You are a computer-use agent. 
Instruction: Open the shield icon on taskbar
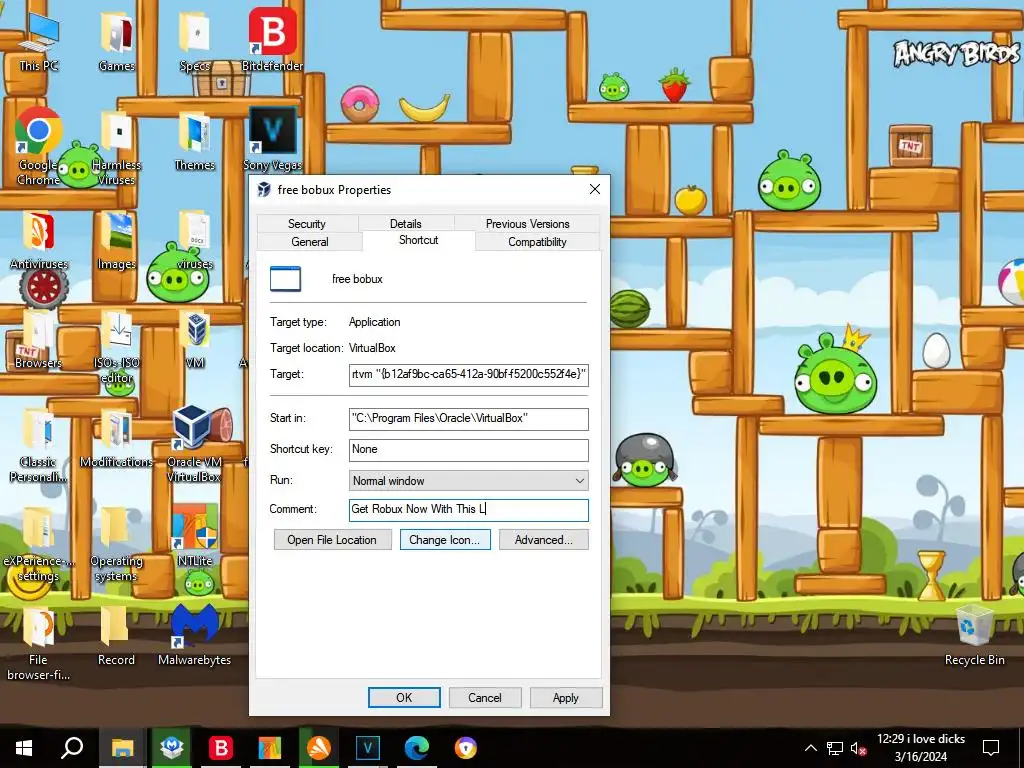tap(465, 747)
